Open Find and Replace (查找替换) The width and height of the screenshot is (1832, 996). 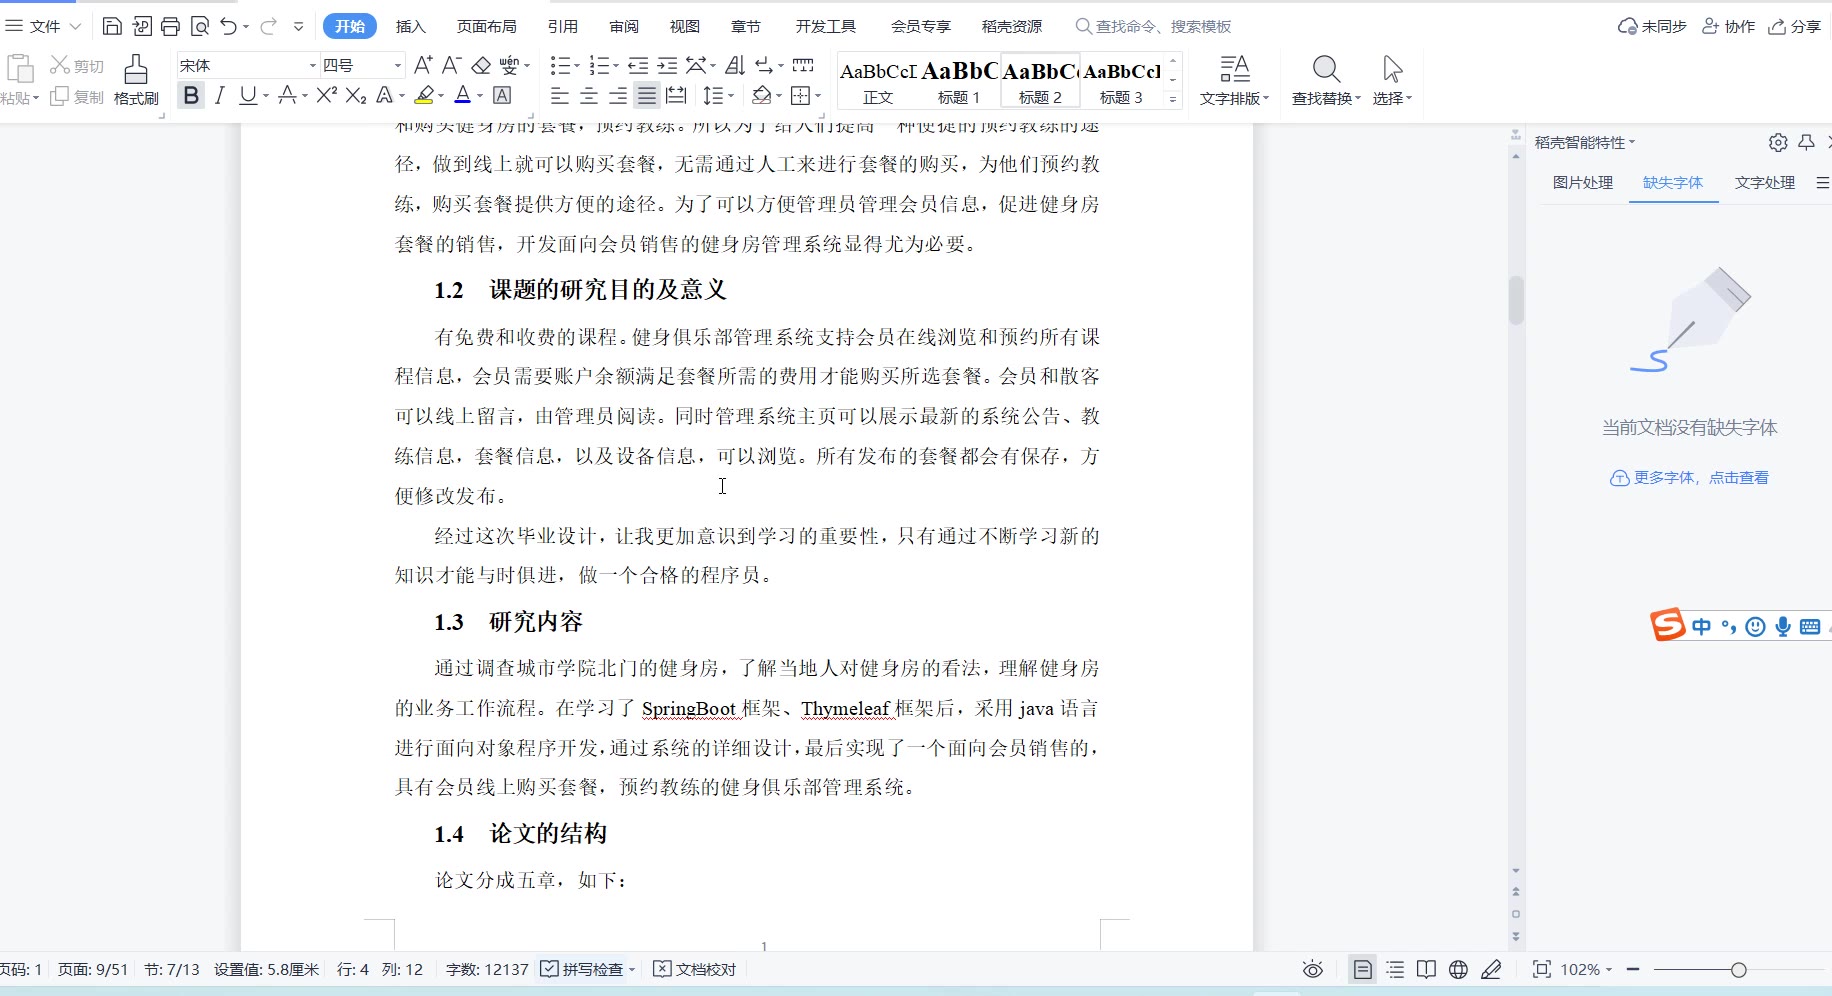pos(1326,80)
